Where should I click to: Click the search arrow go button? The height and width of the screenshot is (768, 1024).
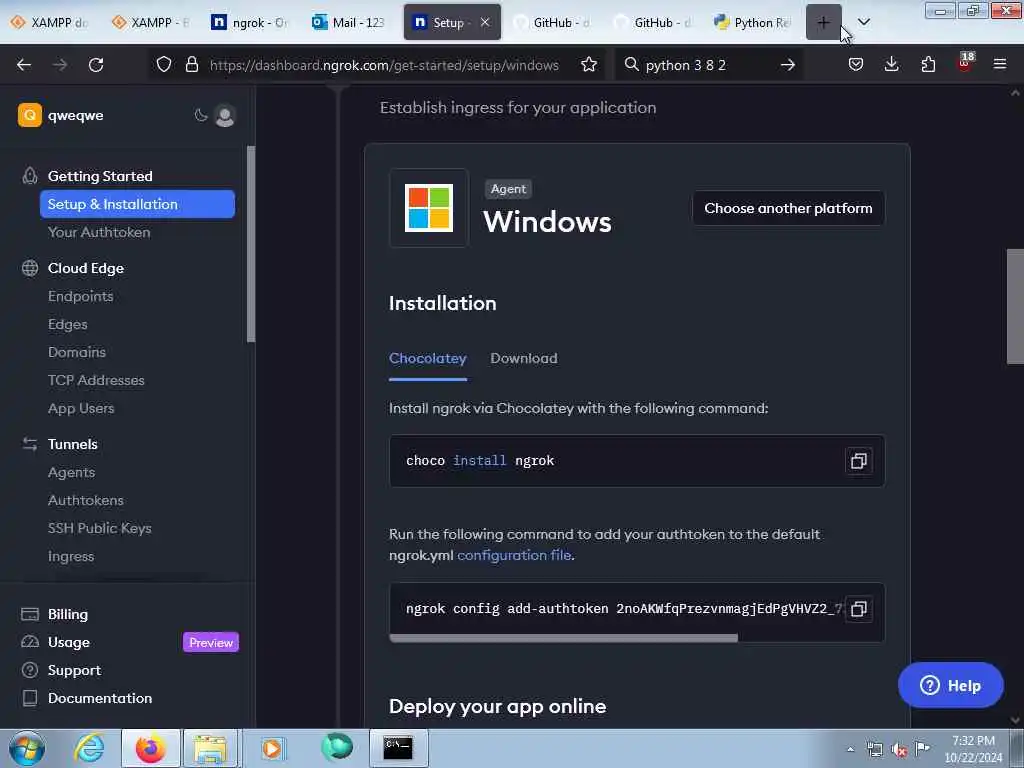788,65
